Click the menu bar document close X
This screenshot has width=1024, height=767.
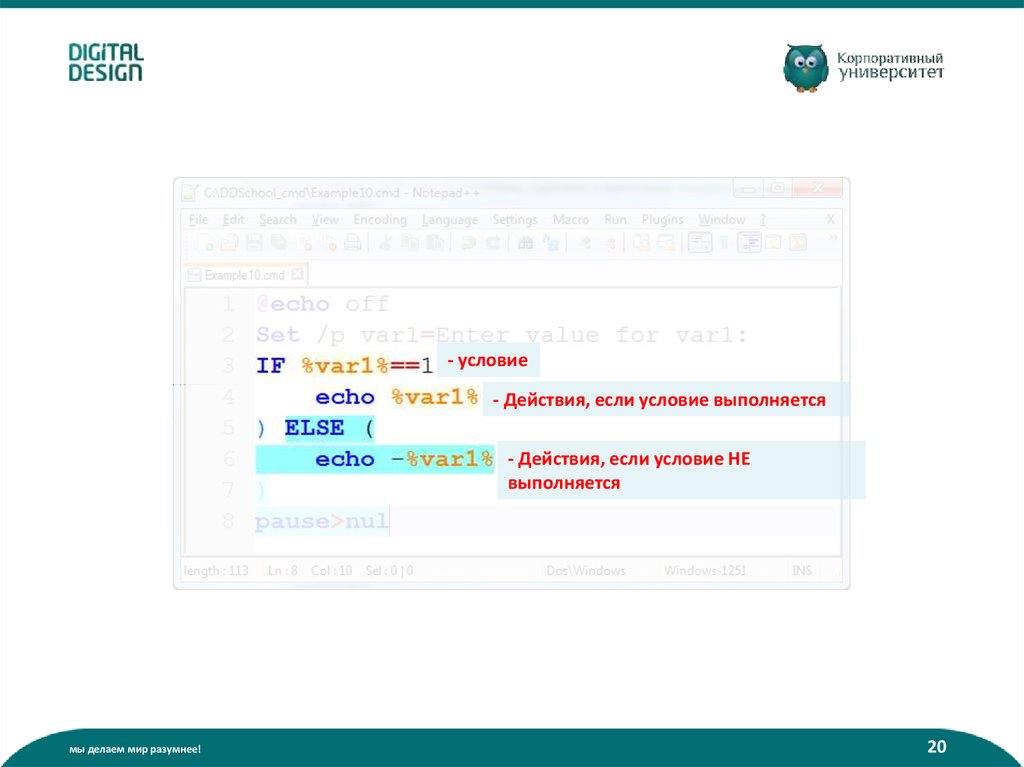(831, 220)
